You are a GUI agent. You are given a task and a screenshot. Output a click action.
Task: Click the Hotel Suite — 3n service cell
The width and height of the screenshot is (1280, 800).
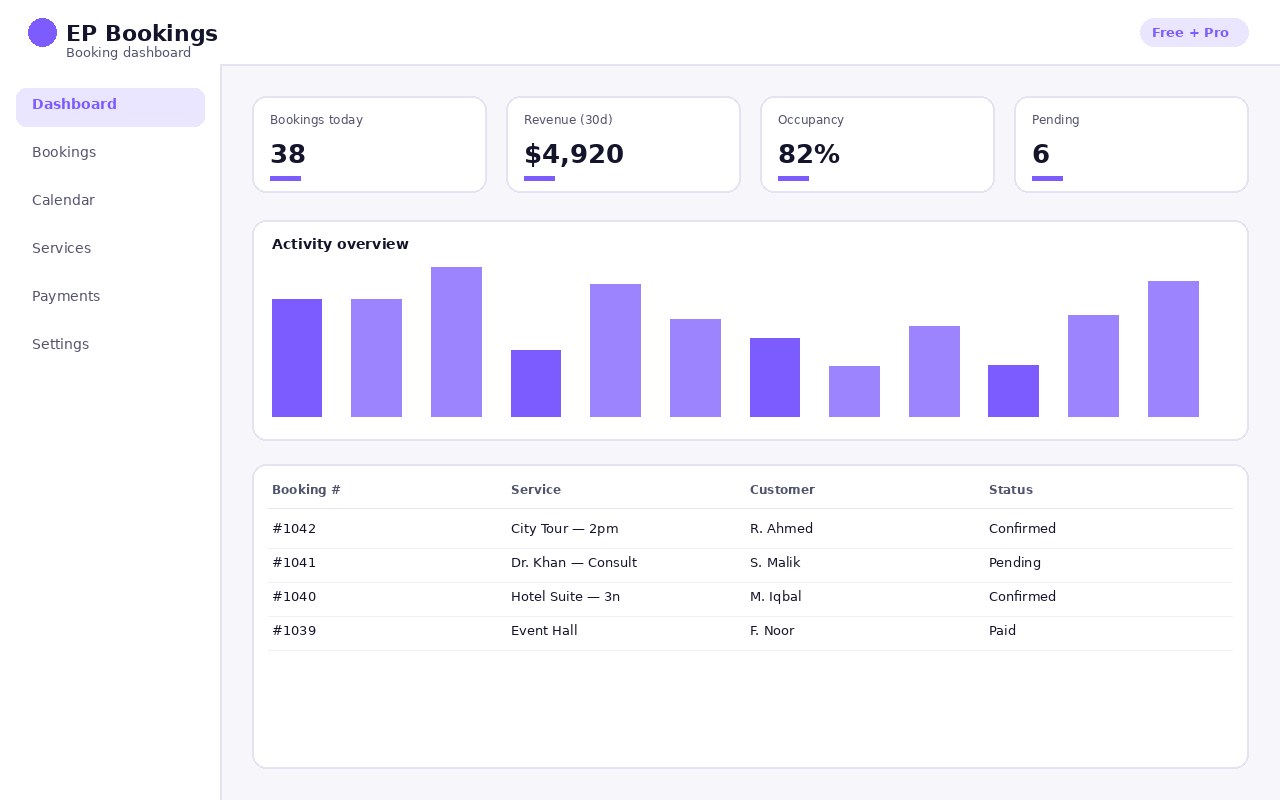pyautogui.click(x=565, y=597)
